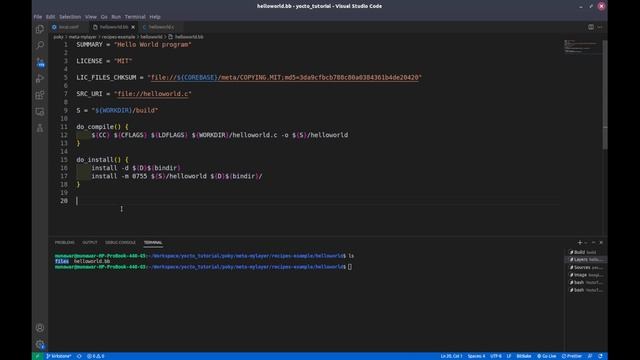Open the Edit menu
Viewport: 640px width, 360px height.
[50, 17]
